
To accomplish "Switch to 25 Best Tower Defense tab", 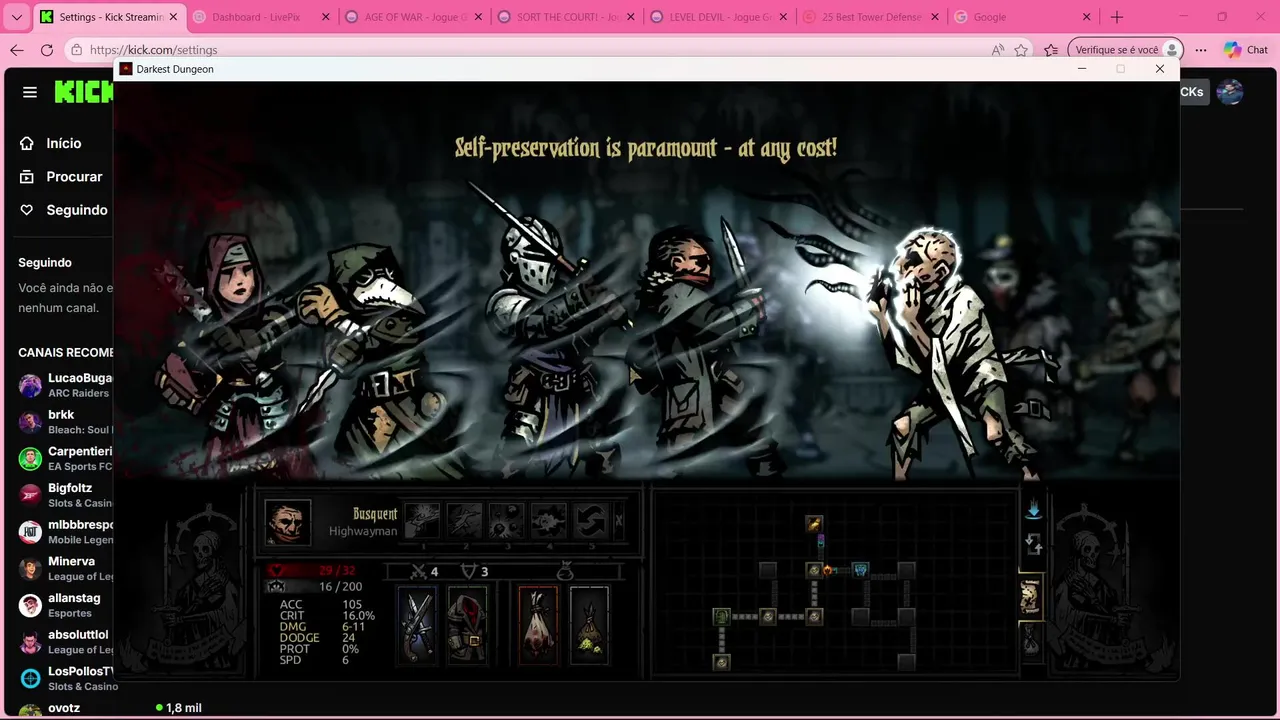I will coord(871,17).
